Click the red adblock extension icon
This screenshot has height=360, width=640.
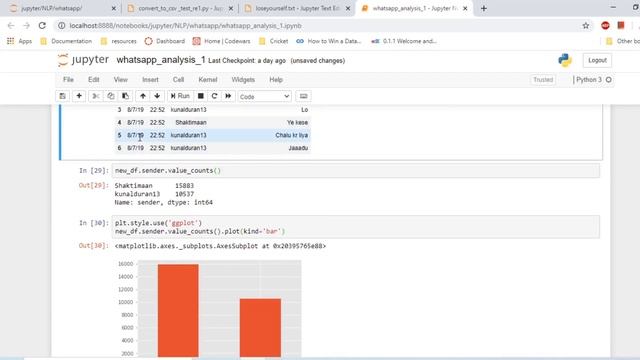point(605,26)
